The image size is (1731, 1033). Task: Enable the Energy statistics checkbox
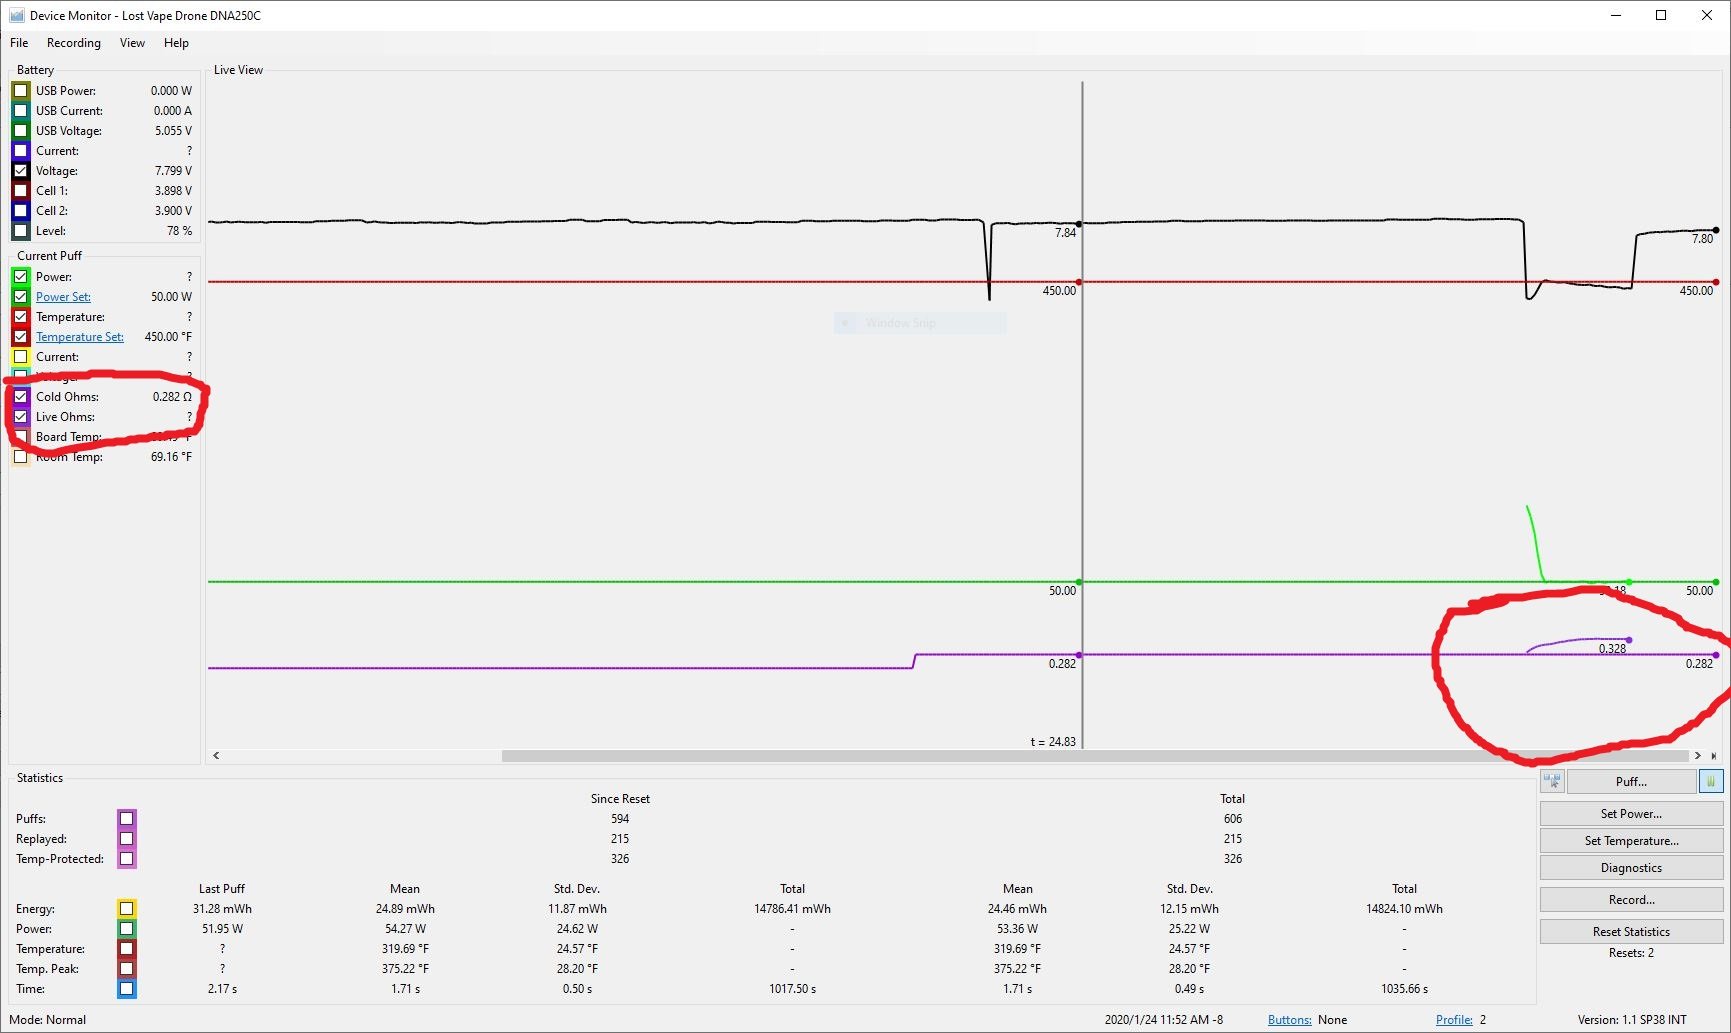coord(126,909)
